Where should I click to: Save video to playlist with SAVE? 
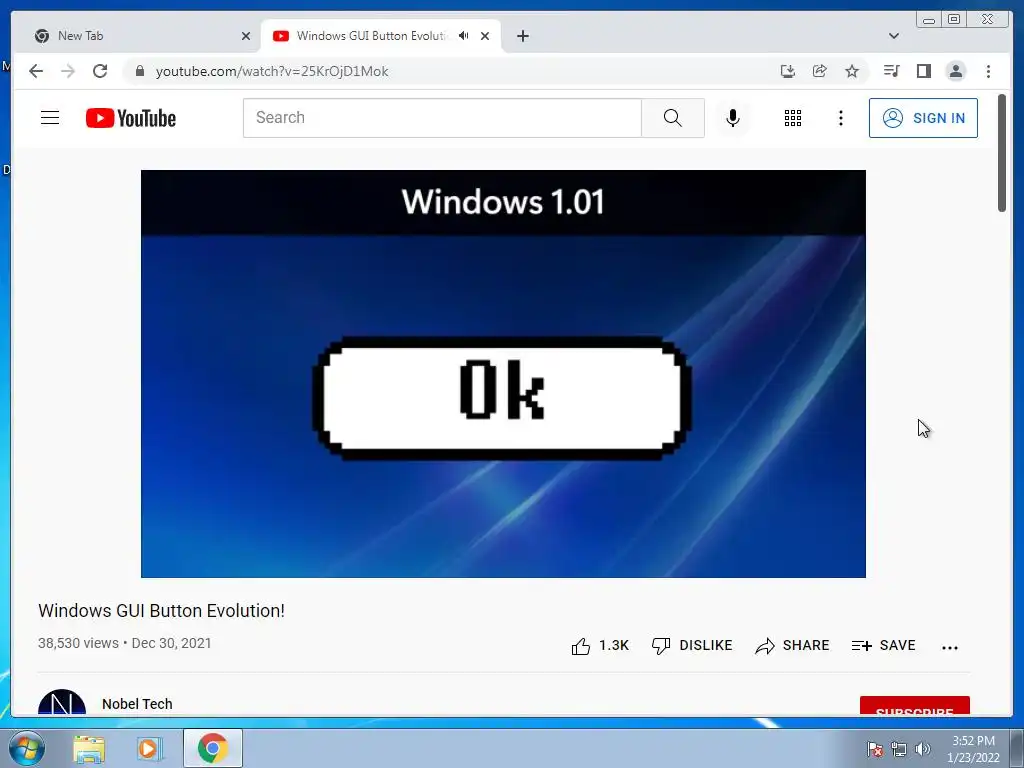[x=884, y=645]
